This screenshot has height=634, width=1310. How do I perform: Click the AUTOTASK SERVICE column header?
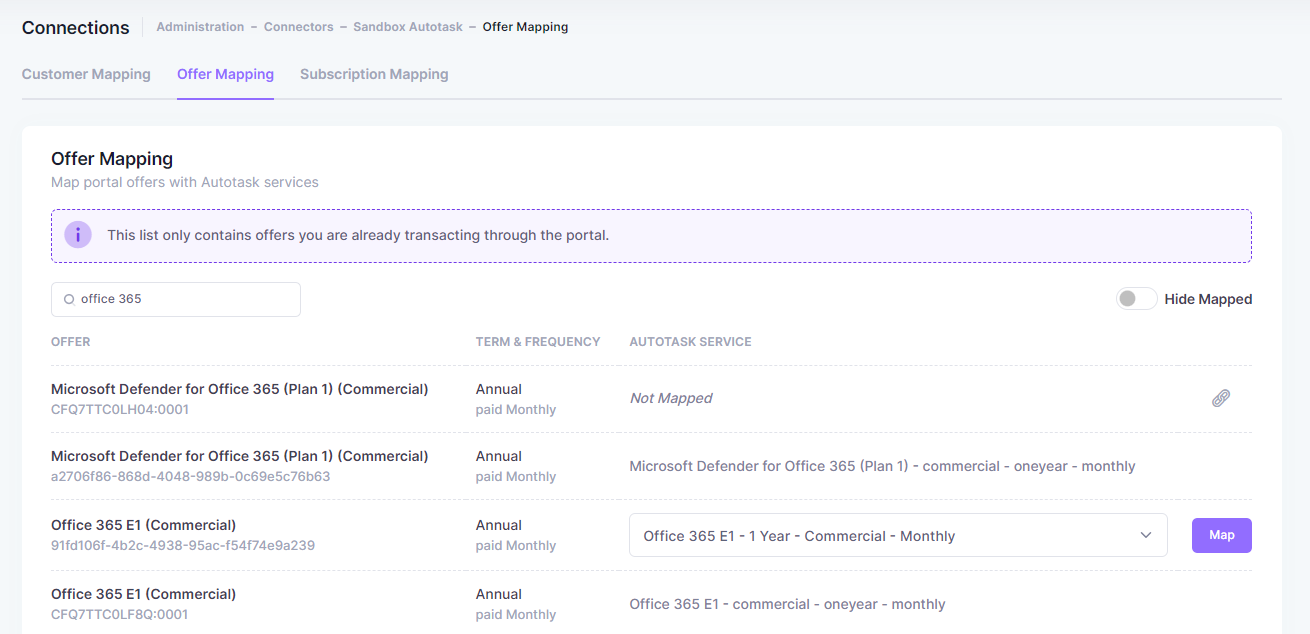coord(690,342)
